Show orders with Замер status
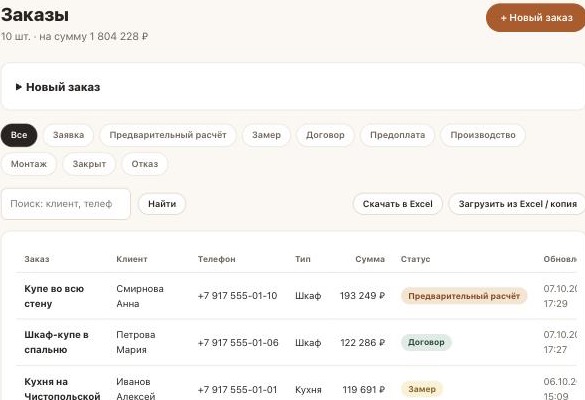585x400 pixels. (266, 135)
